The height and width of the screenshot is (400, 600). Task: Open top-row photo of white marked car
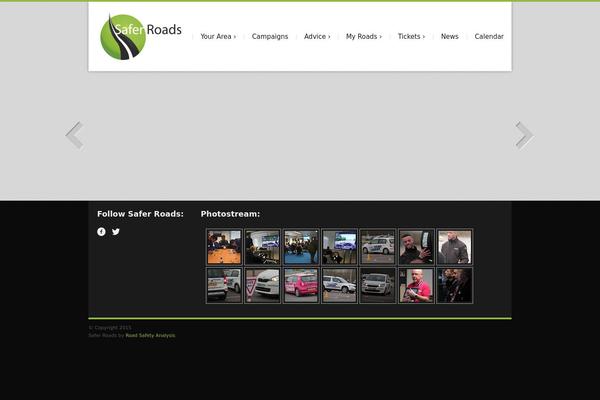click(x=378, y=247)
